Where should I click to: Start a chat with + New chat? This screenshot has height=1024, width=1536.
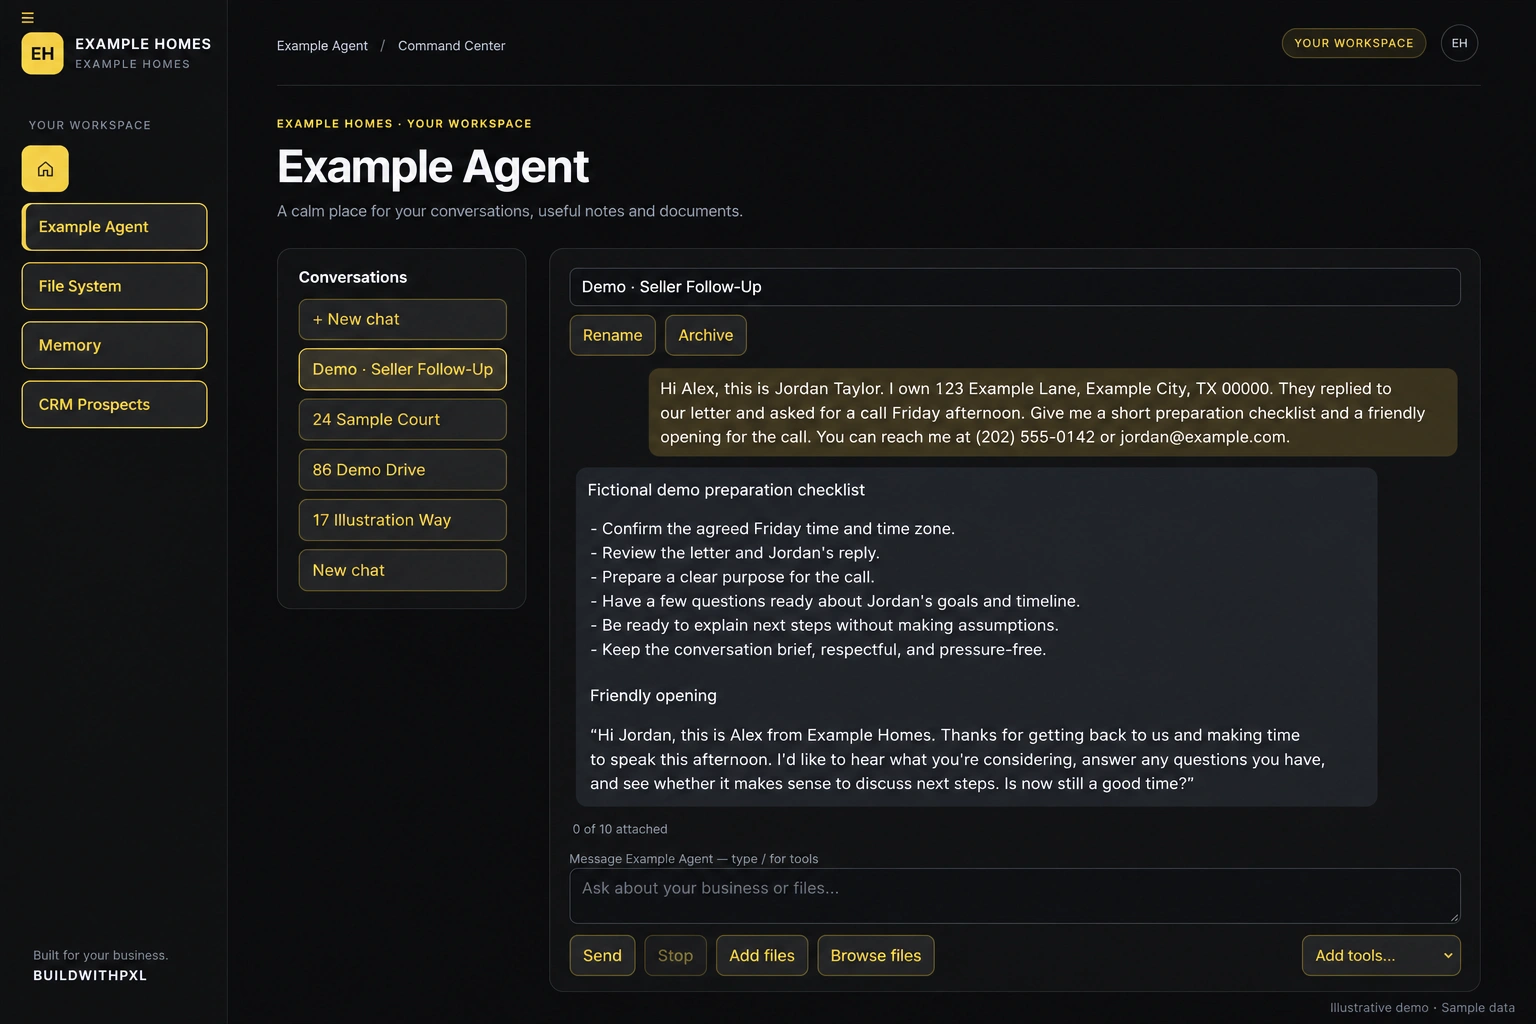tap(402, 319)
